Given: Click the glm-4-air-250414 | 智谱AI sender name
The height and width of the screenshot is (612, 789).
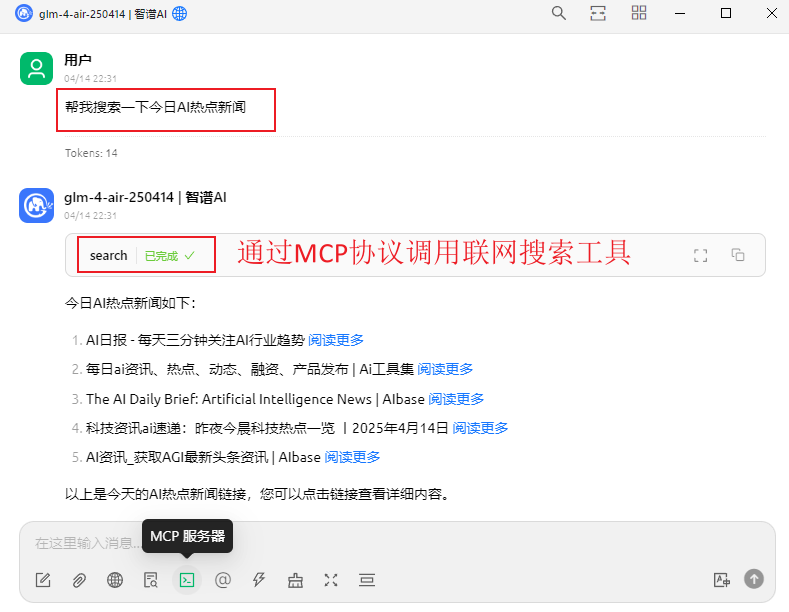Looking at the screenshot, I should click(x=145, y=197).
